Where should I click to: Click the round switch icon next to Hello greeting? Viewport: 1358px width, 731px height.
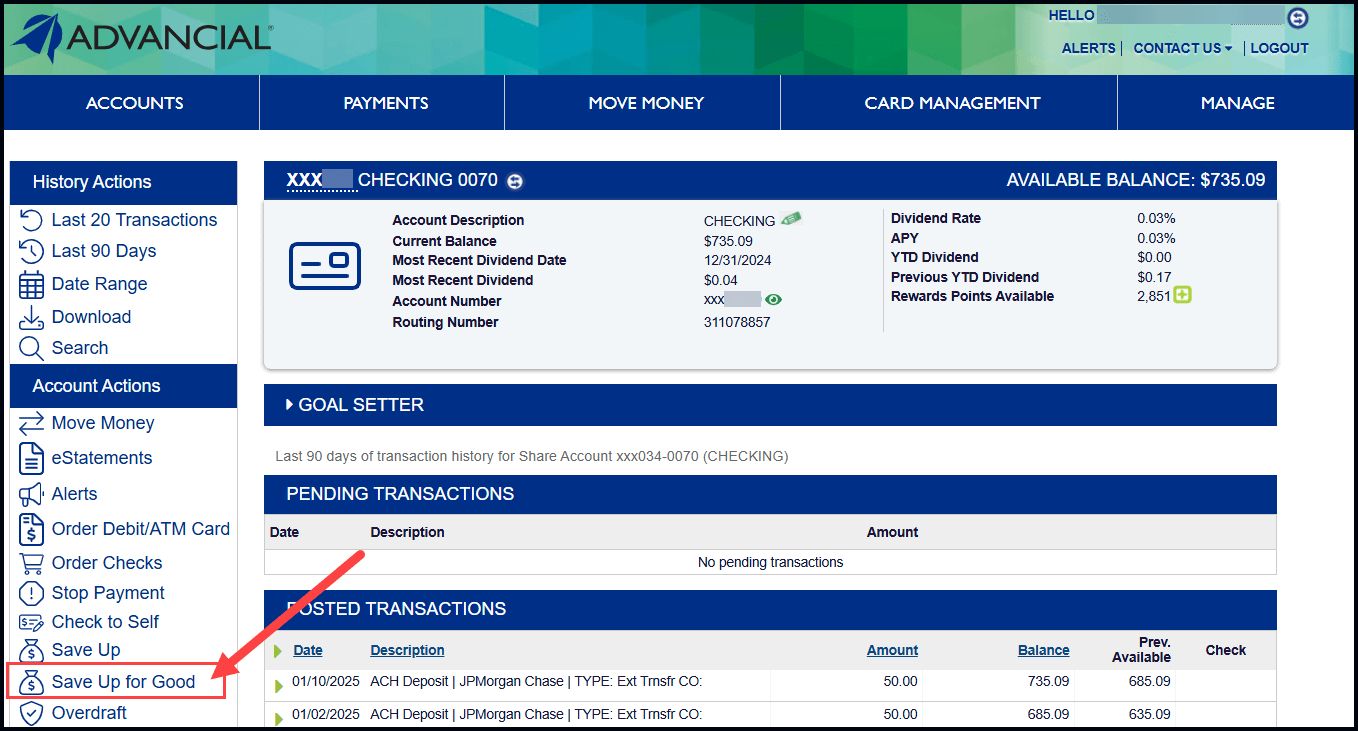pyautogui.click(x=1297, y=17)
